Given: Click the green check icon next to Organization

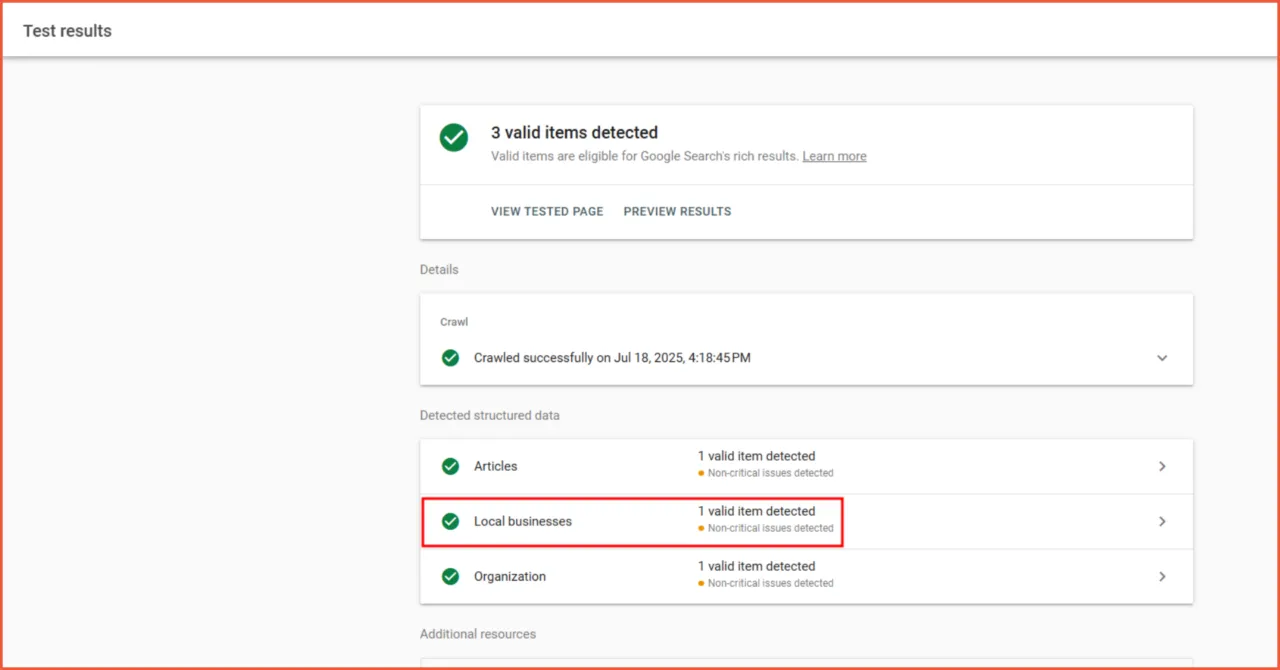Looking at the screenshot, I should [x=451, y=576].
